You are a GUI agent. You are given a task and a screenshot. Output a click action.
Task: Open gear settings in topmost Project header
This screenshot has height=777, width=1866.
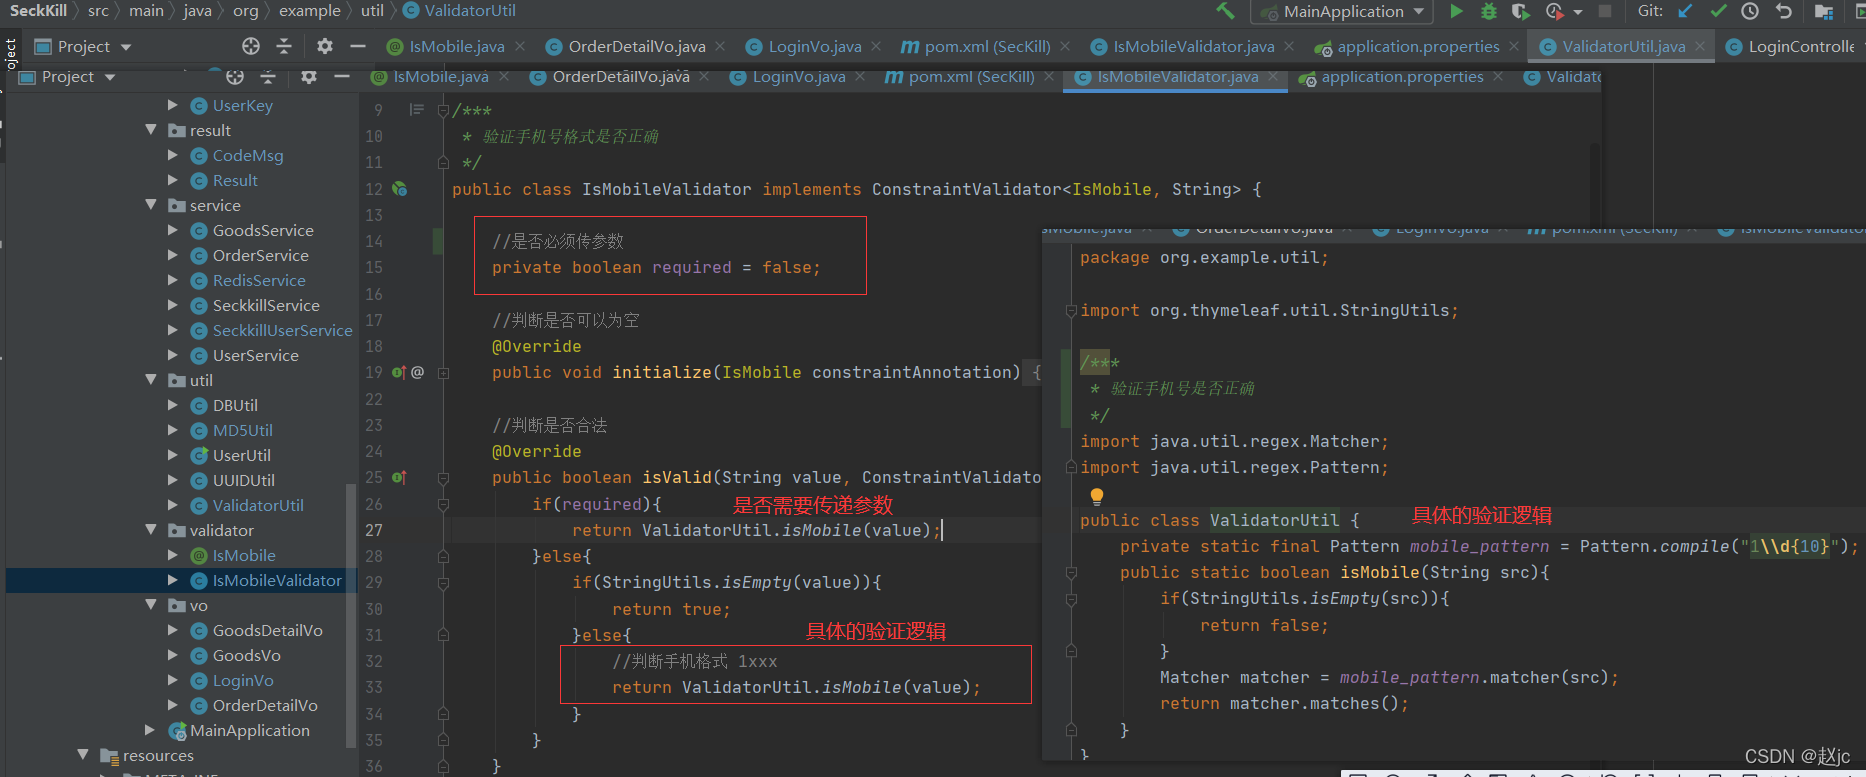325,46
